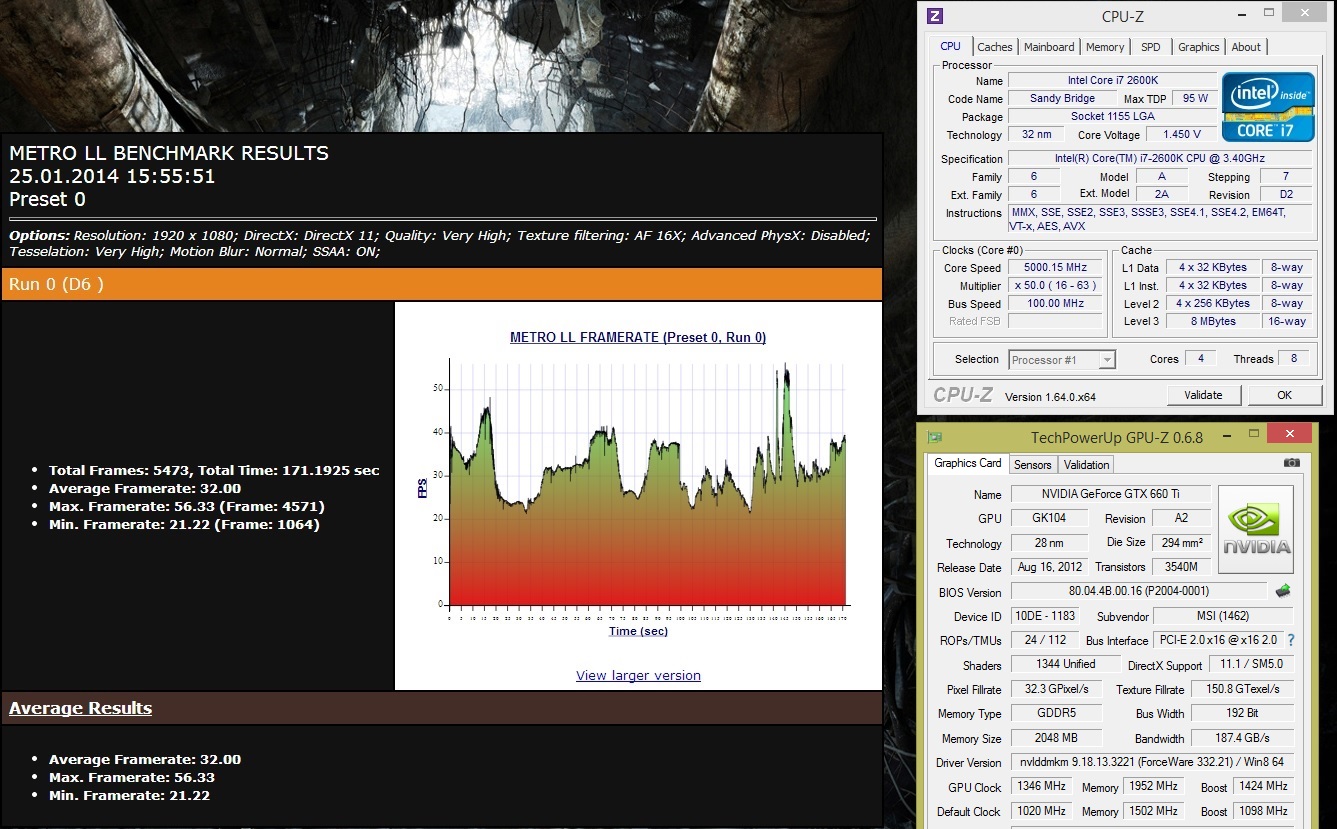Click the Cores value 4 in CPU-Z
Screen dimensions: 1337x829
click(1201, 359)
